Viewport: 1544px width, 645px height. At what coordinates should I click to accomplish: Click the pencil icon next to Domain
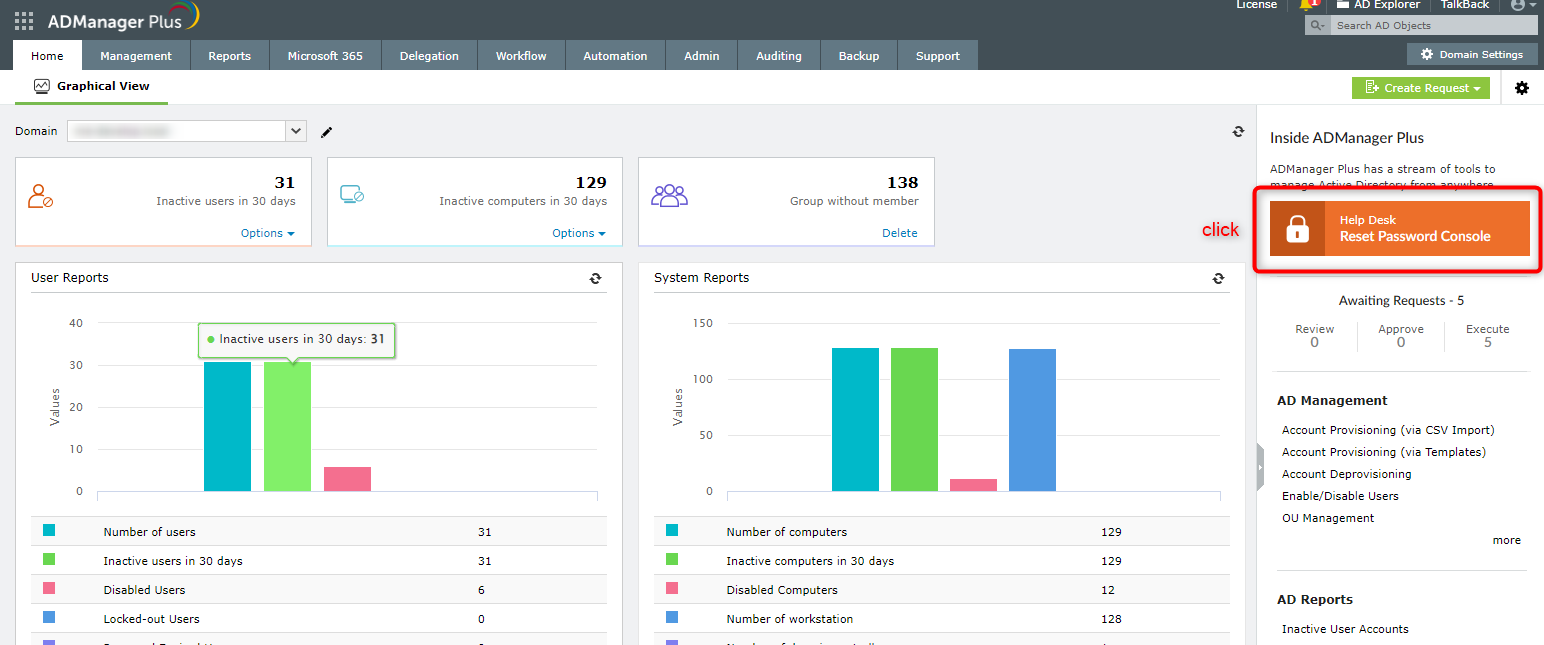pyautogui.click(x=326, y=132)
